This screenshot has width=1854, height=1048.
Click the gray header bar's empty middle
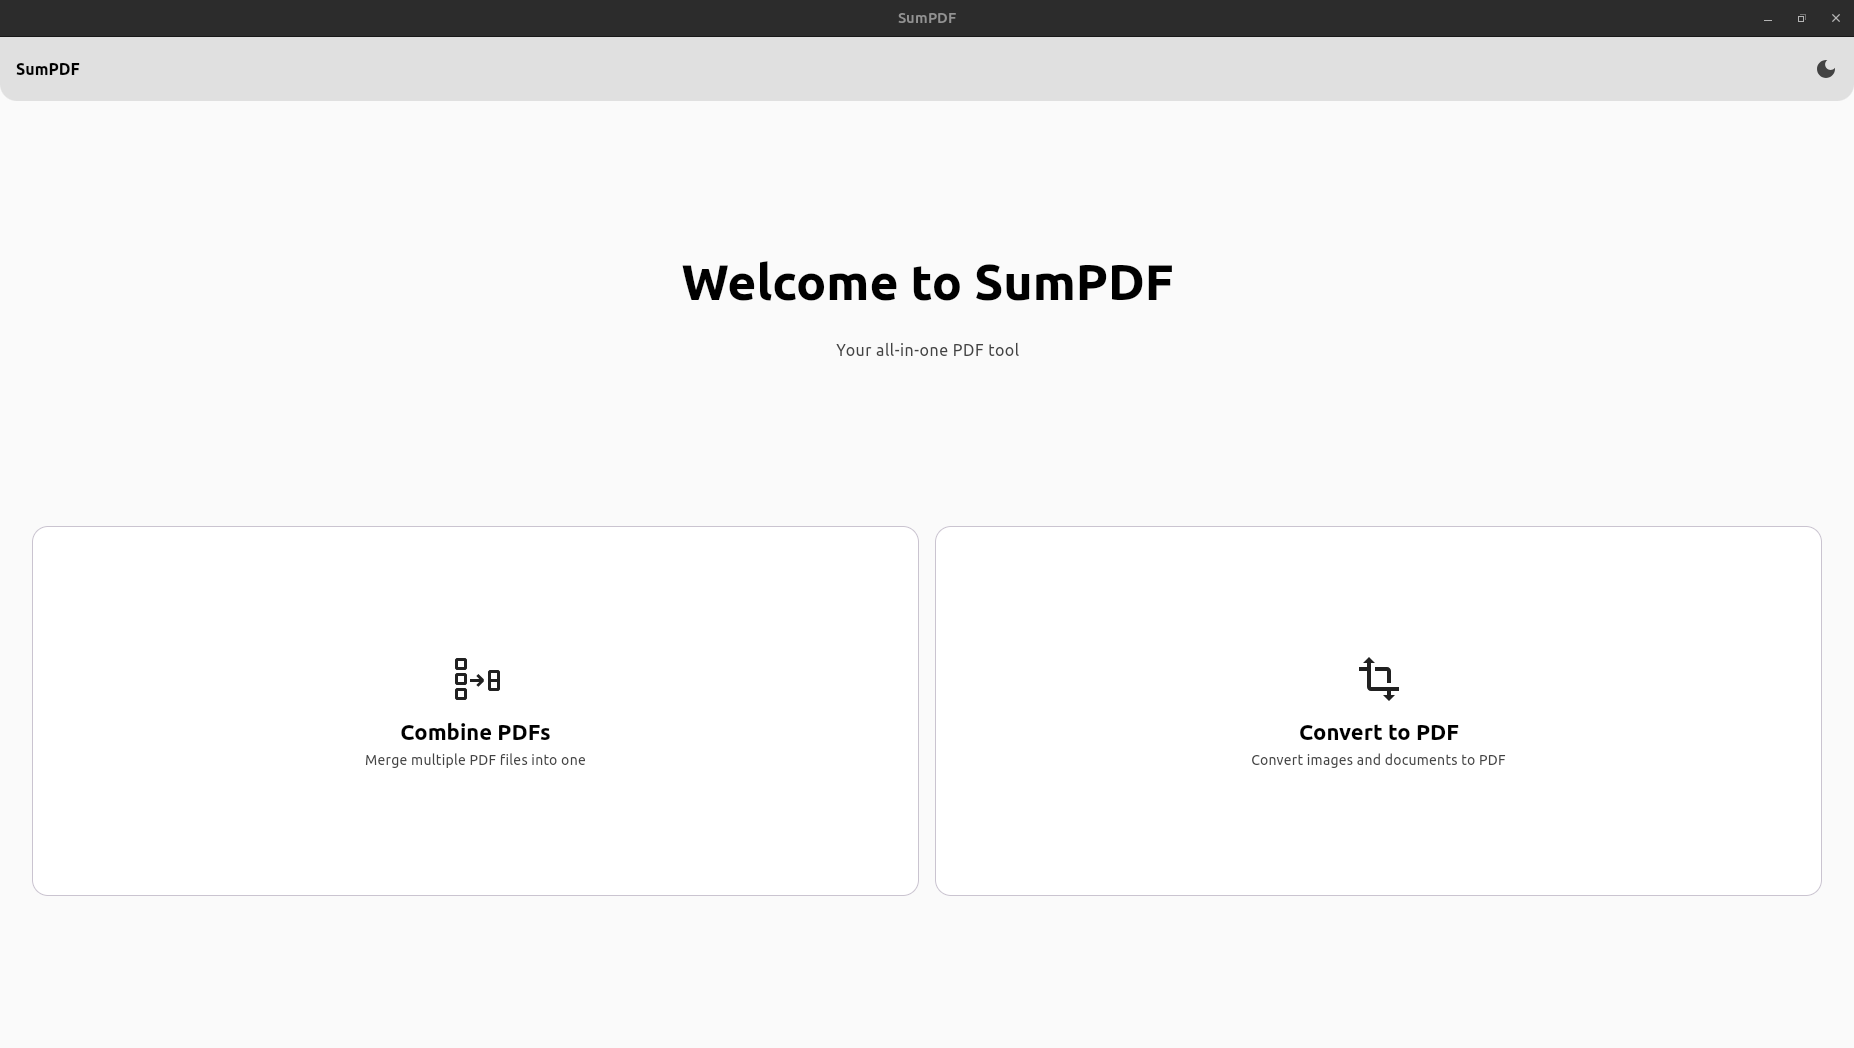point(927,69)
